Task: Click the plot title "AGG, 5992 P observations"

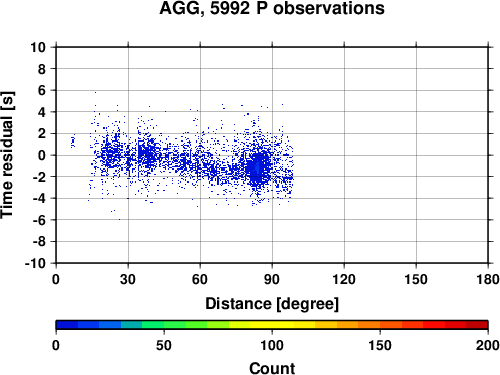Action: [272, 8]
